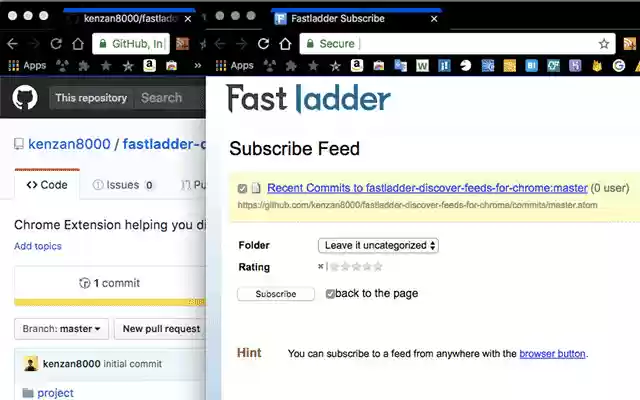Click Add topics link
Image resolution: width=640 pixels, height=400 pixels.
(38, 246)
